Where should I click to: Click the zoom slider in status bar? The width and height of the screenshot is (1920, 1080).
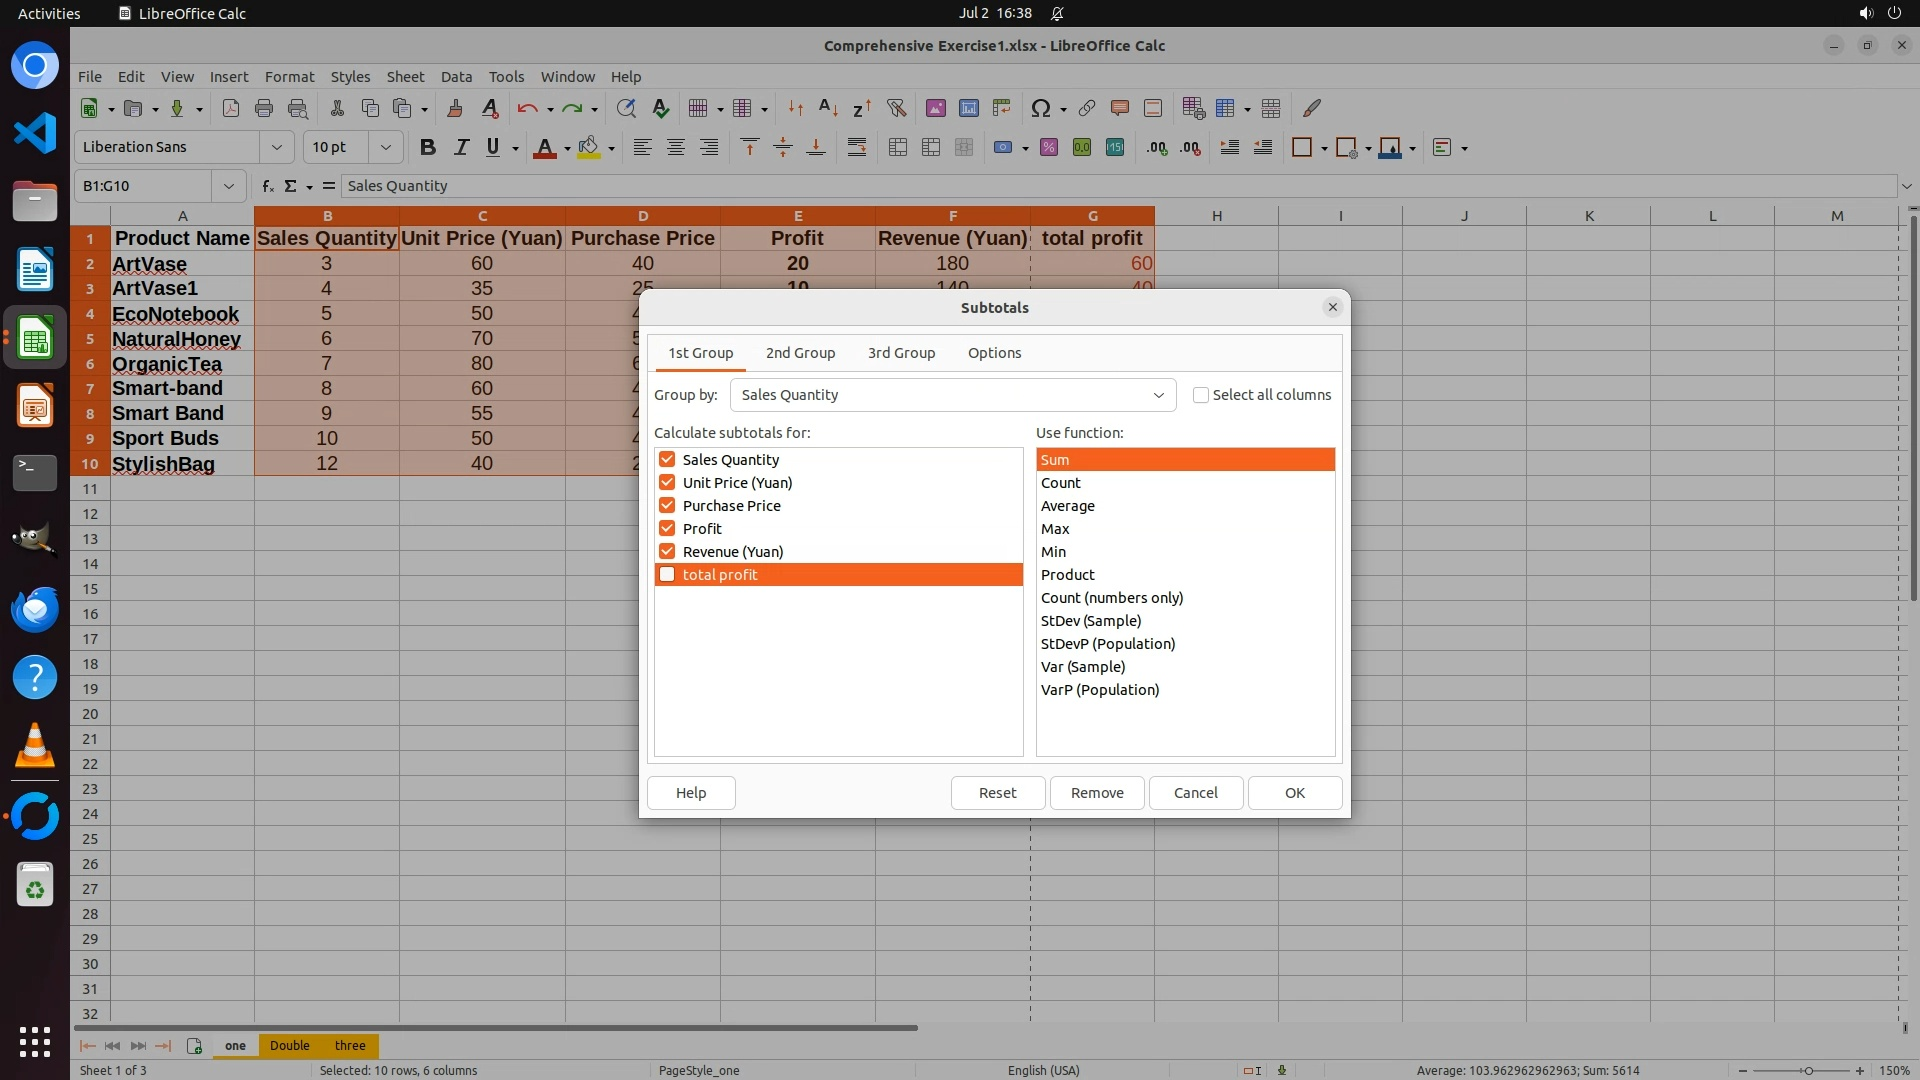click(1807, 1070)
